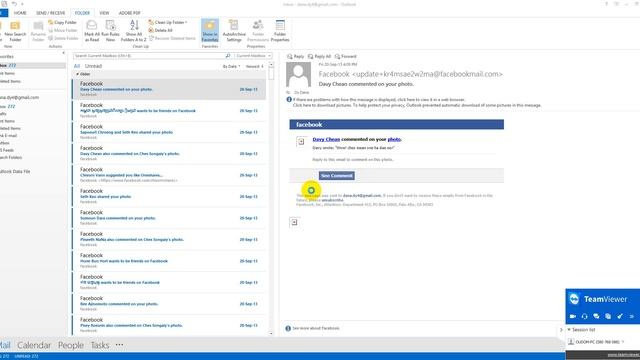Open email 'Home Bun Hort wants to be friends'
This screenshot has height=360, width=640.
pyautogui.click(x=169, y=261)
